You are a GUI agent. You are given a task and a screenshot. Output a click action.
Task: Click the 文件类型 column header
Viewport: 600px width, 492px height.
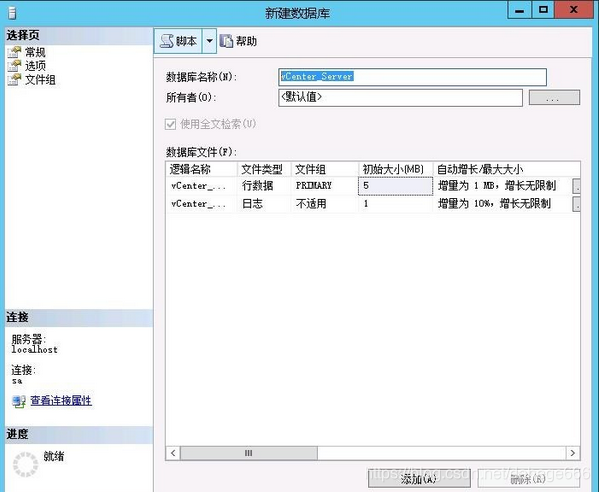(x=264, y=169)
